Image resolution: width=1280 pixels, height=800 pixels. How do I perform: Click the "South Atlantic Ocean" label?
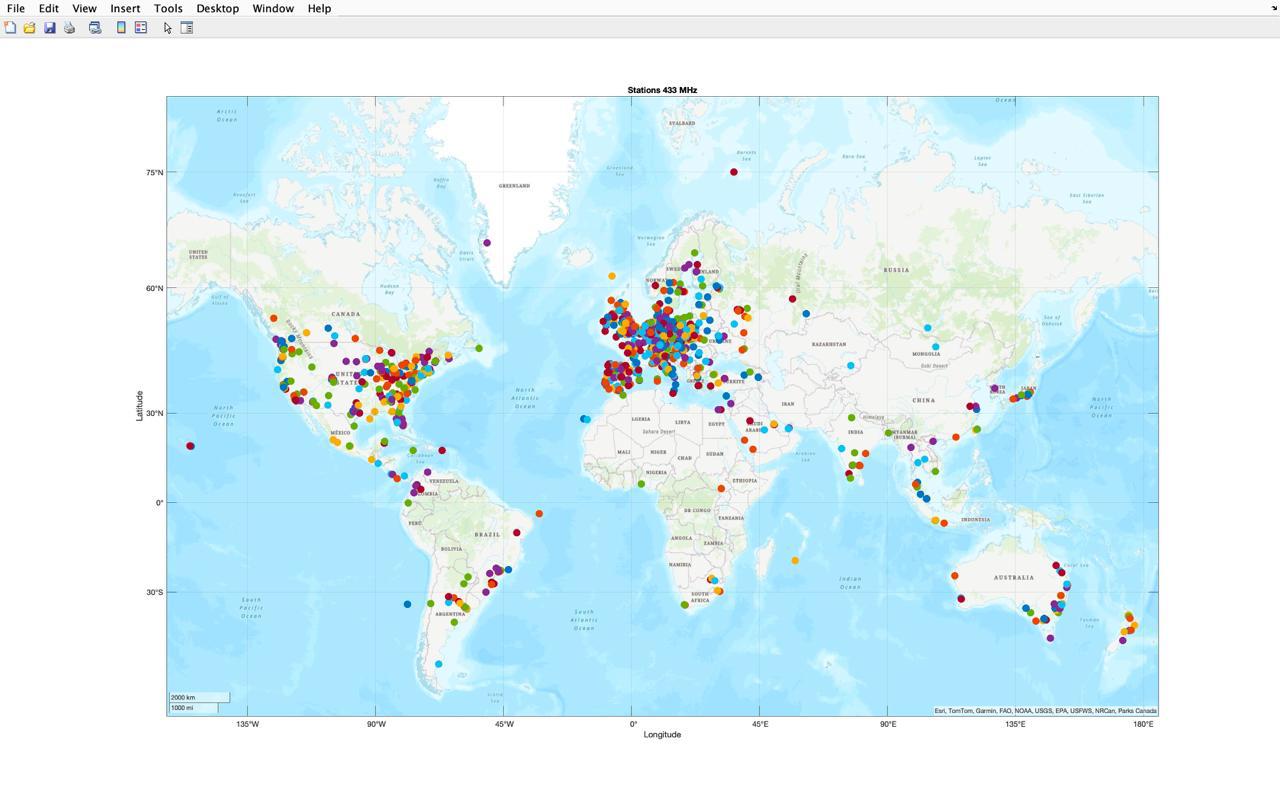pyautogui.click(x=584, y=620)
